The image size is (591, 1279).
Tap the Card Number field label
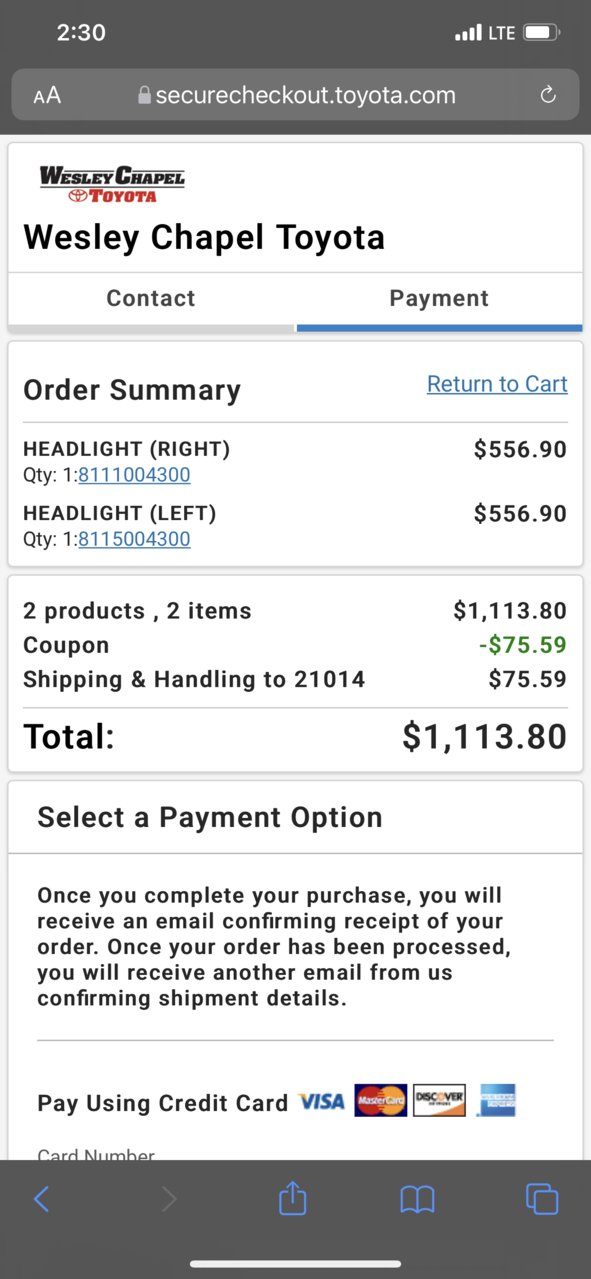point(96,1154)
